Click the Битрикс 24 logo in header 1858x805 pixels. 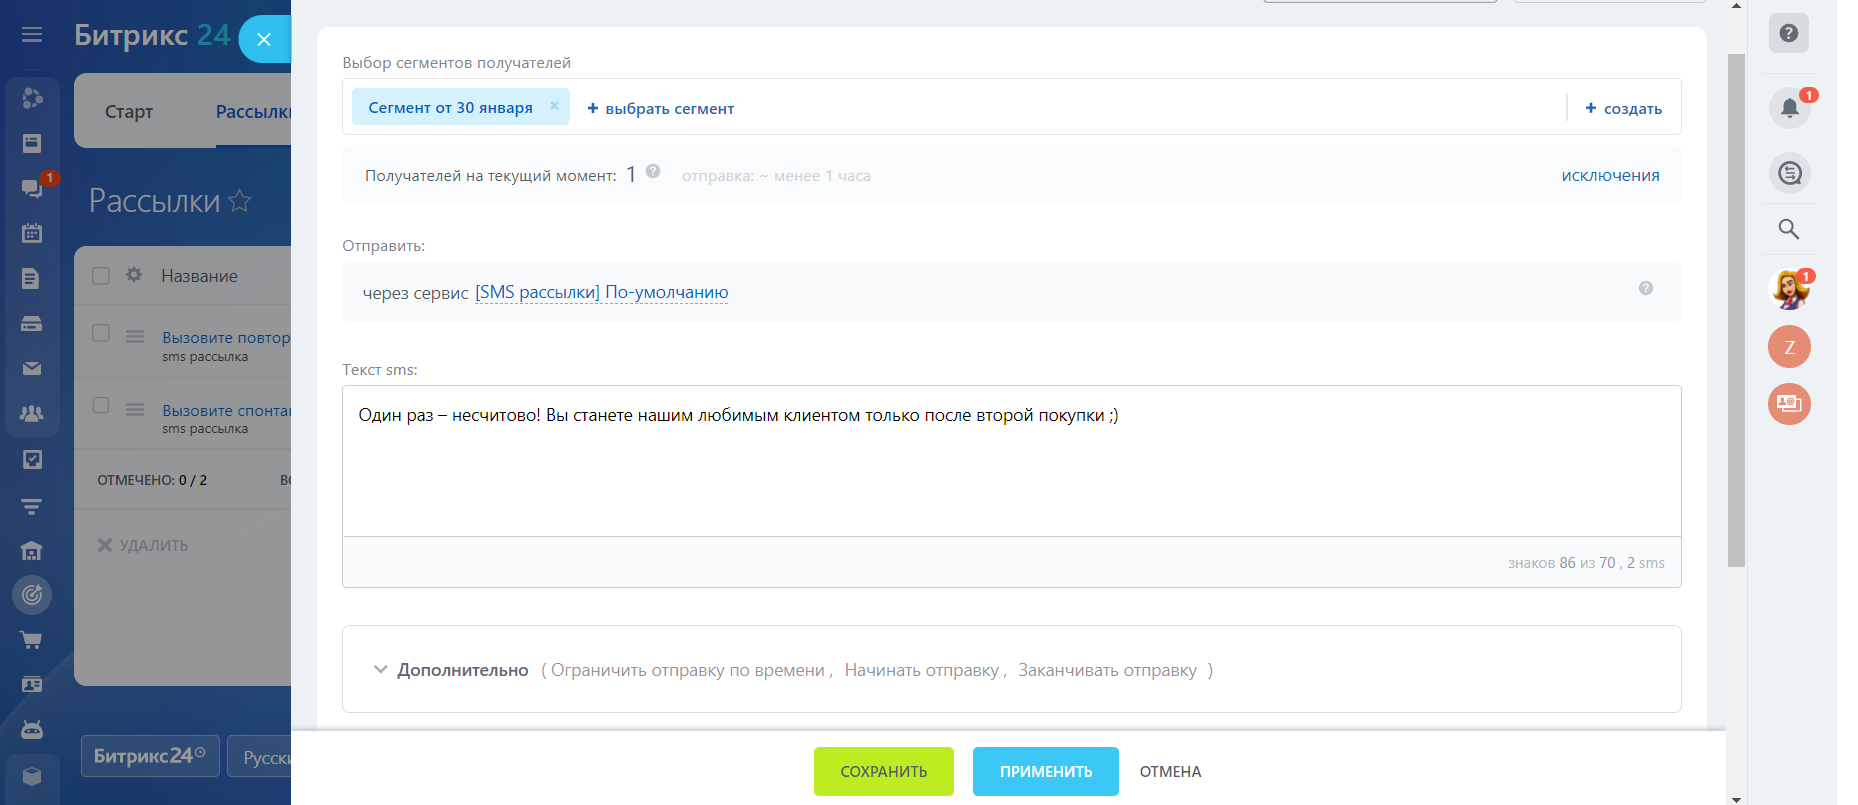coord(152,35)
